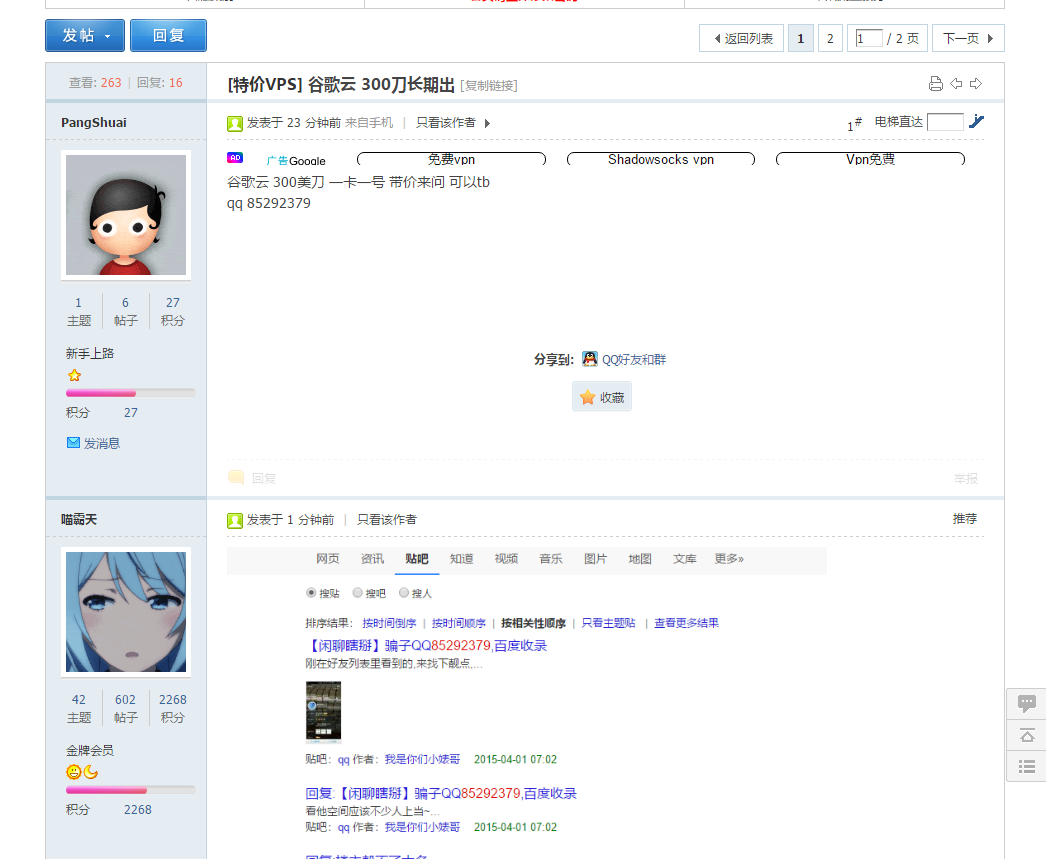This screenshot has width=1046, height=859.
Task: Open the Vpn免费 ad link
Action: (x=871, y=159)
